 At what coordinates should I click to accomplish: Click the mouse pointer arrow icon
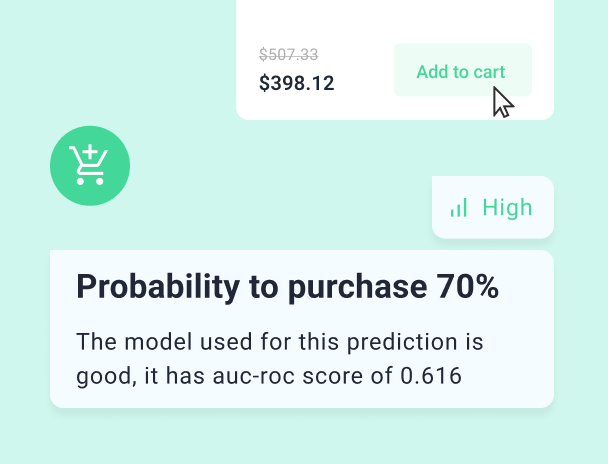coord(502,102)
